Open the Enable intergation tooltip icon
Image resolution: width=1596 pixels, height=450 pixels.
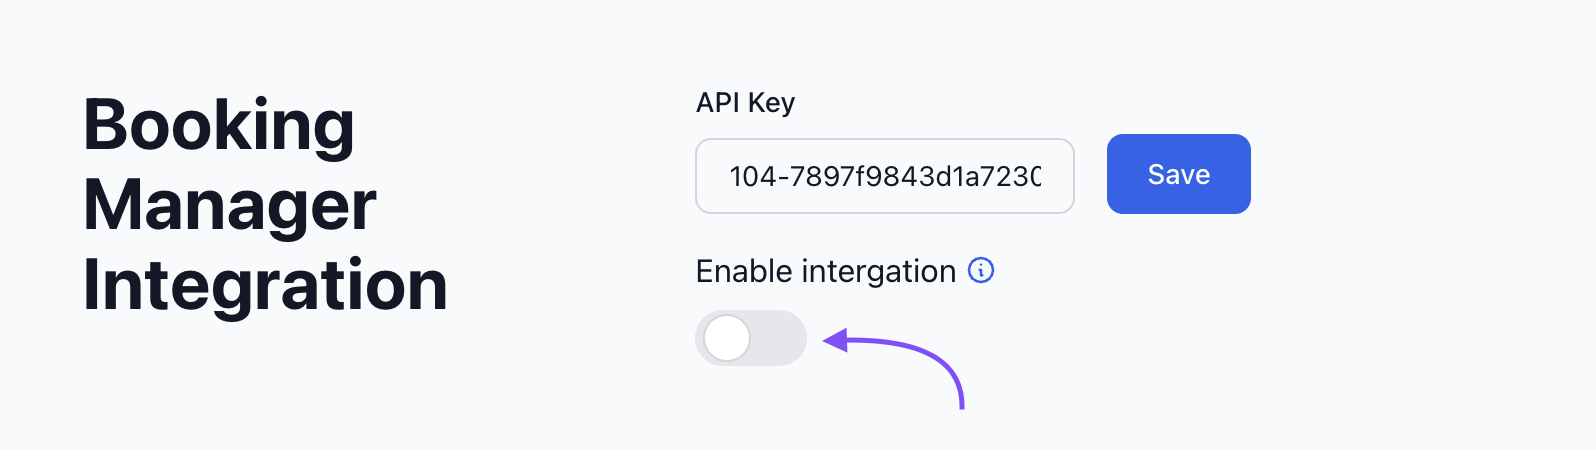[981, 271]
